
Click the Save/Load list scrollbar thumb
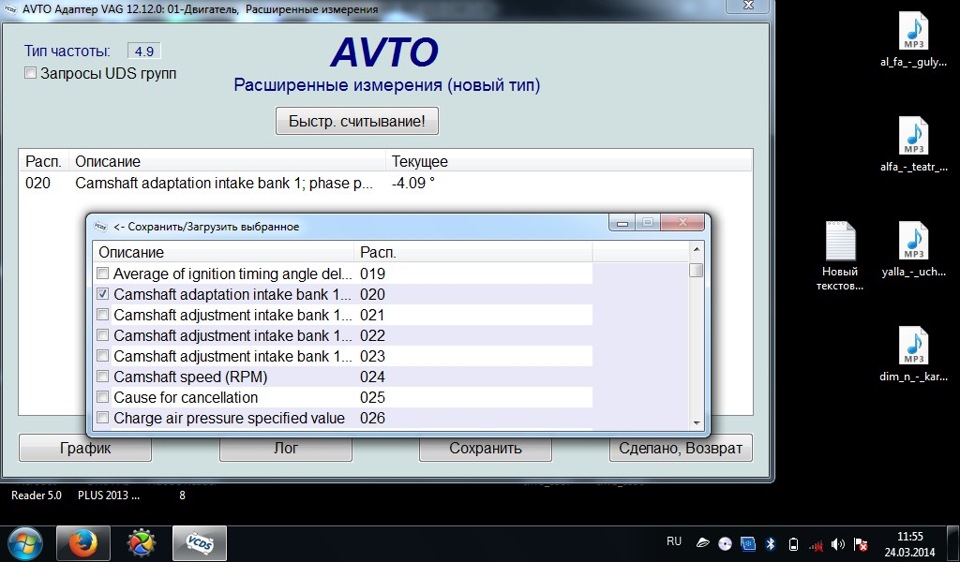696,270
